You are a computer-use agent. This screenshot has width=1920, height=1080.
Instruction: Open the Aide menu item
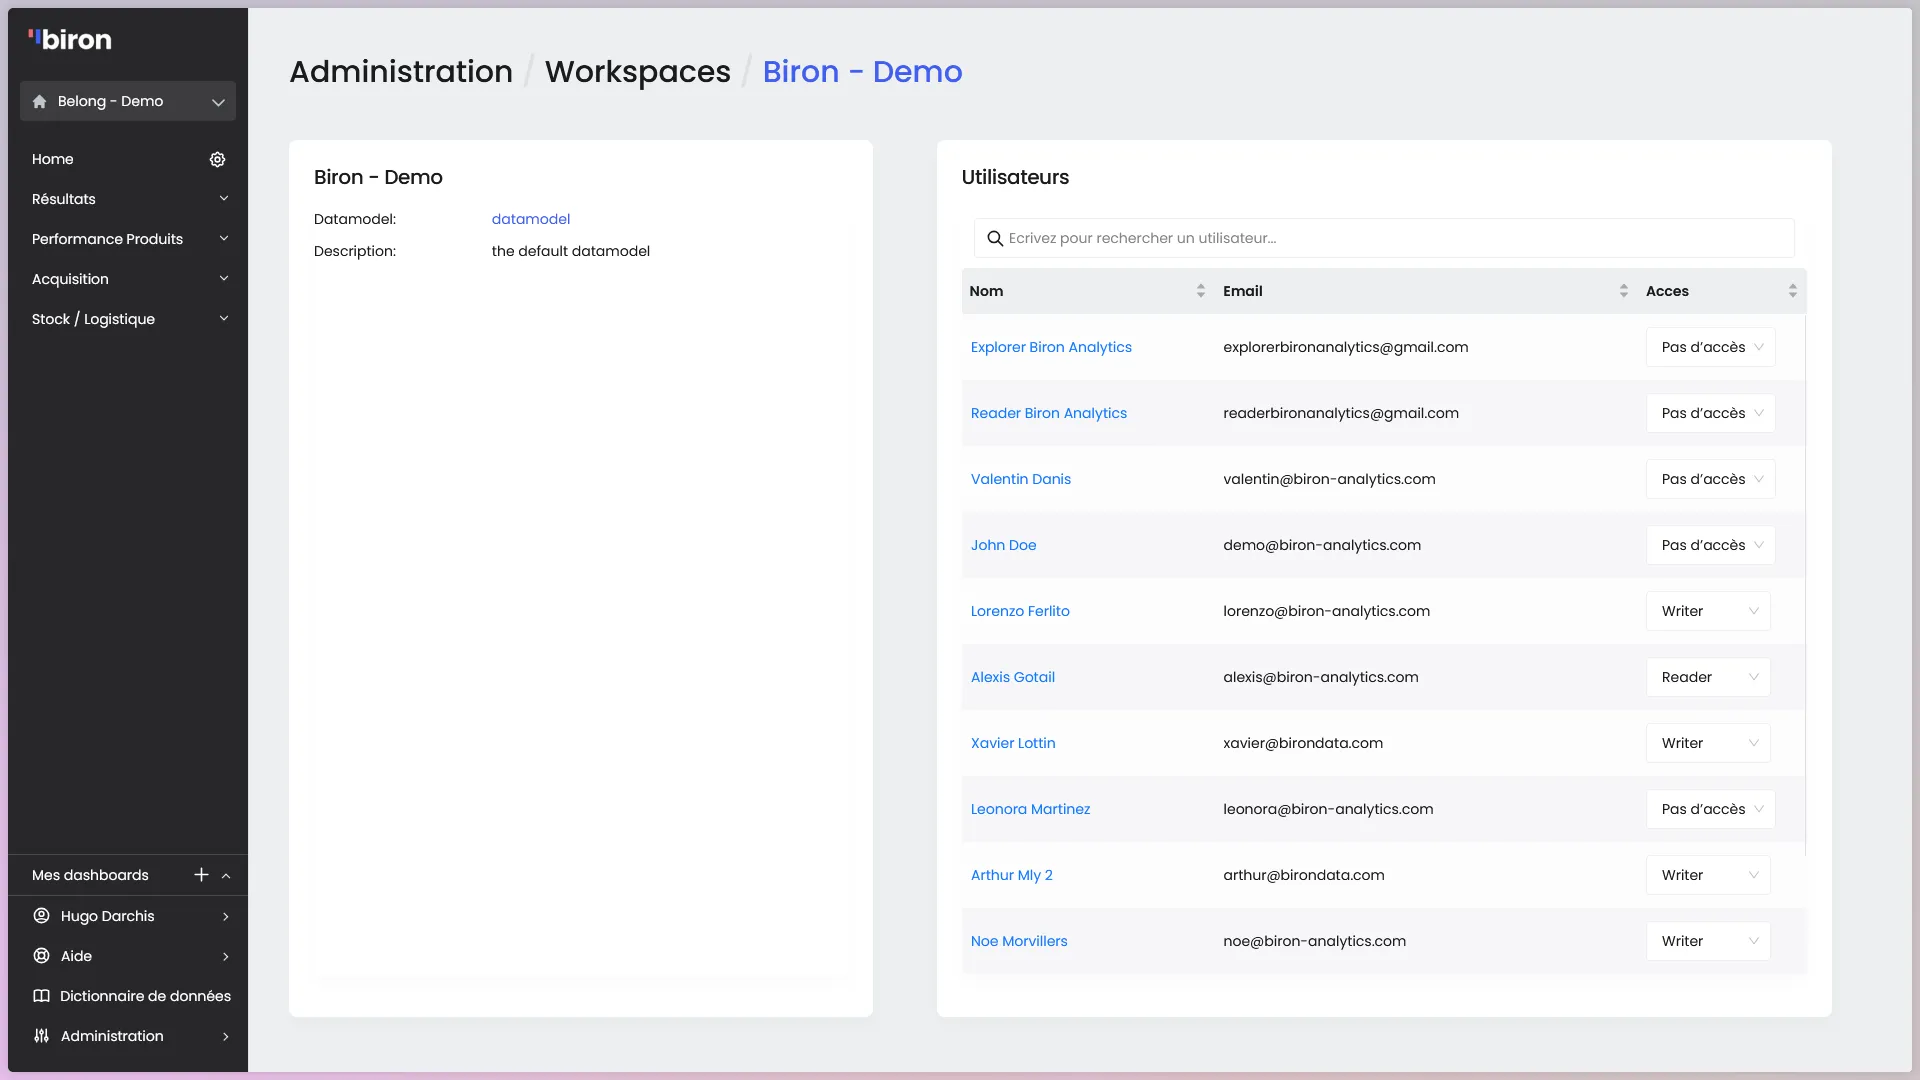[x=130, y=955]
